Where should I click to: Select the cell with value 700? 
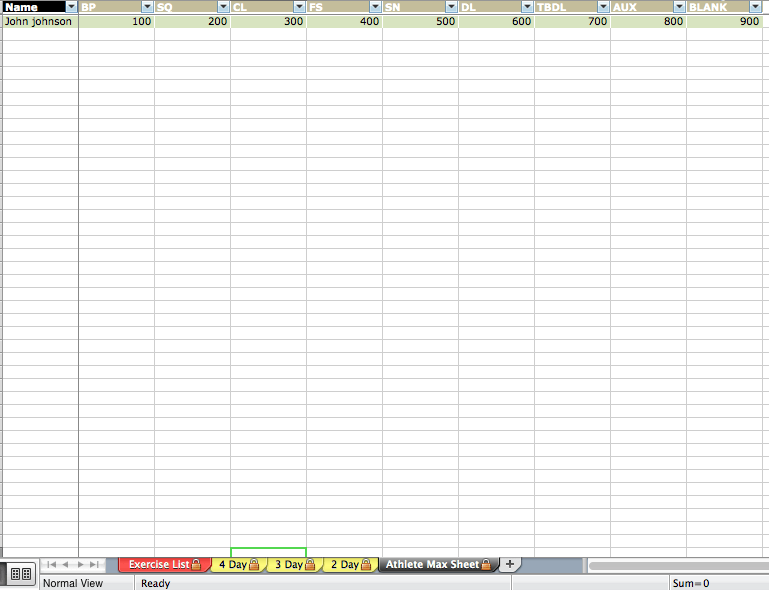click(x=572, y=22)
